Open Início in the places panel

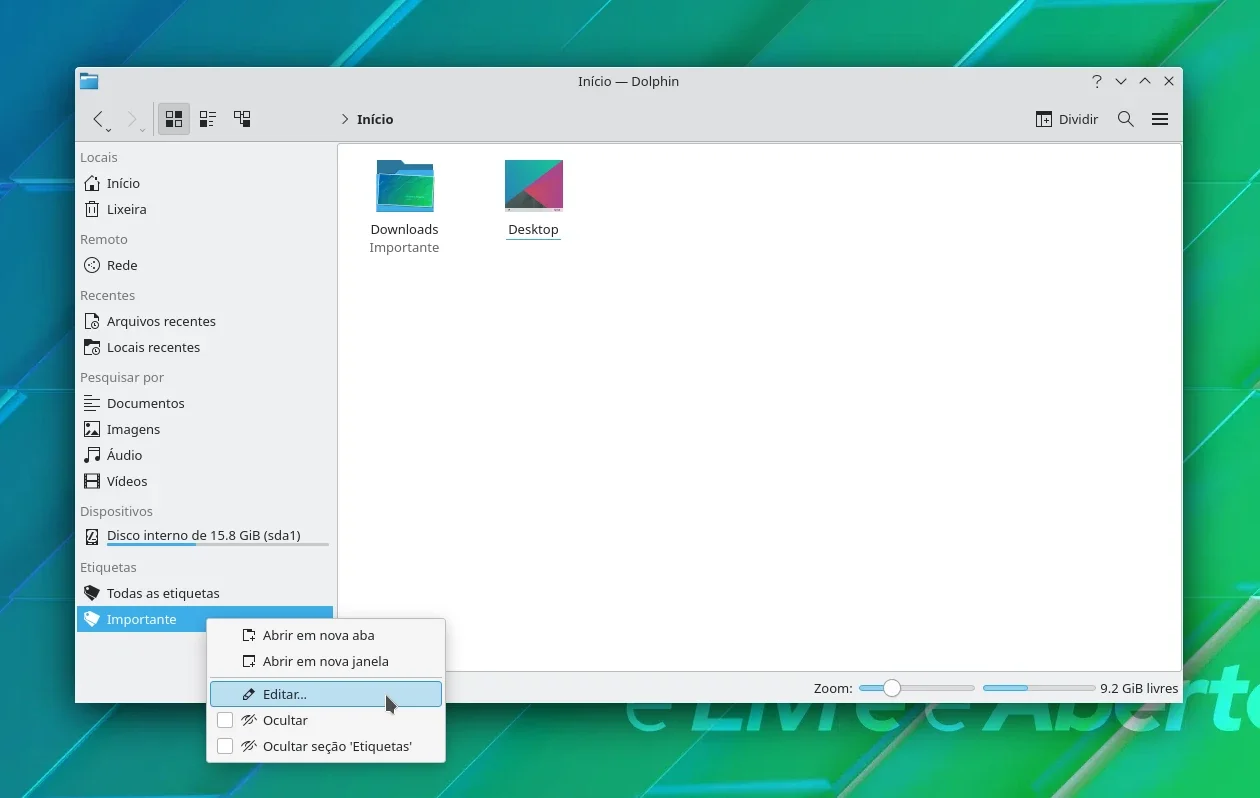205,183
